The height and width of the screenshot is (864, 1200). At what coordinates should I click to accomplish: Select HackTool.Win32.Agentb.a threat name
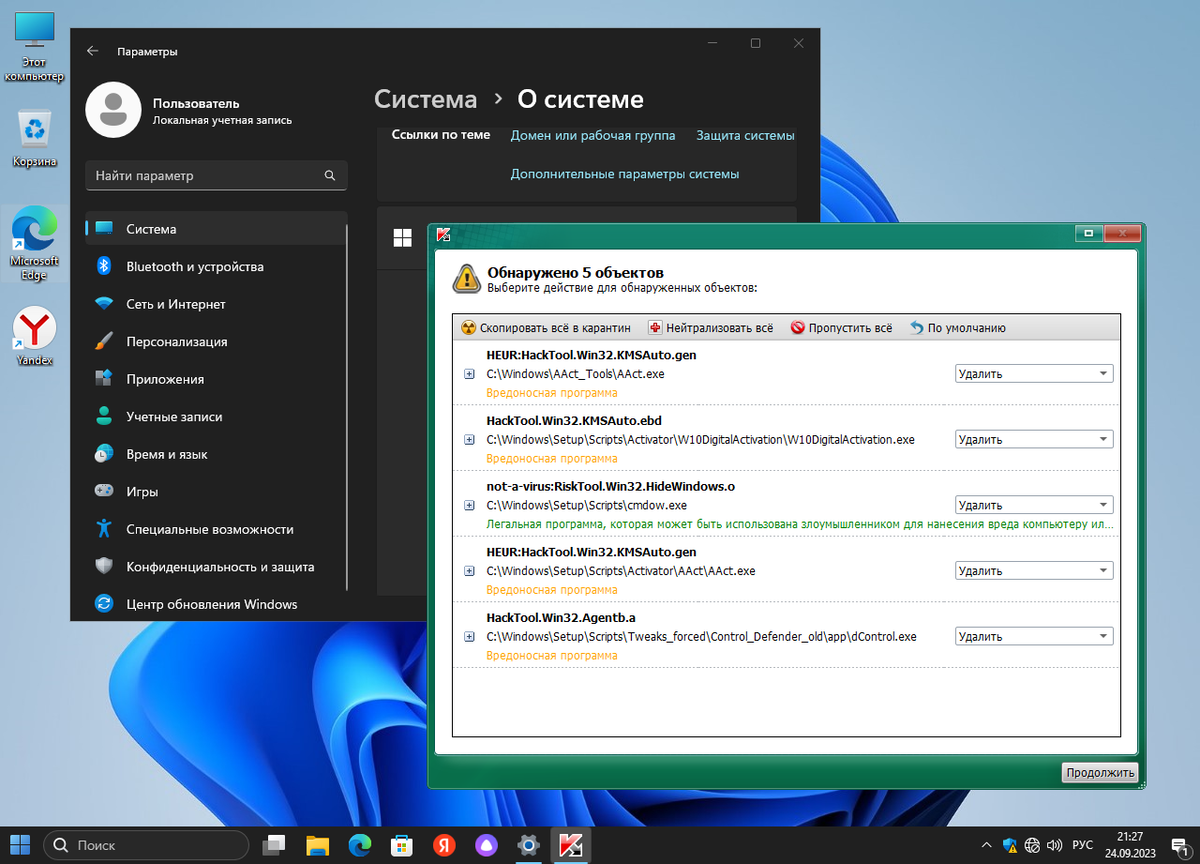click(561, 617)
